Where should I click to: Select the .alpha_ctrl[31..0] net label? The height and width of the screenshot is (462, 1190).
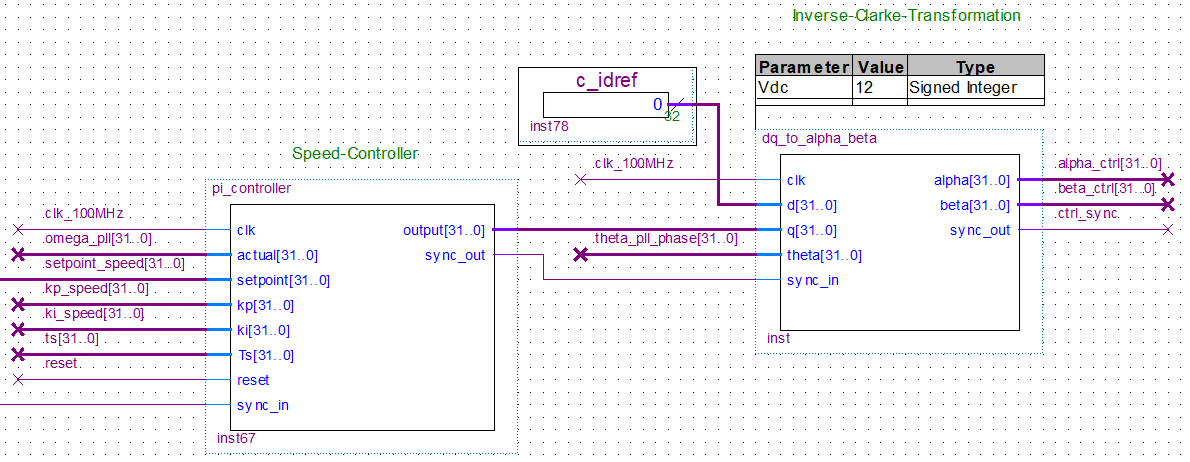pyautogui.click(x=1108, y=163)
